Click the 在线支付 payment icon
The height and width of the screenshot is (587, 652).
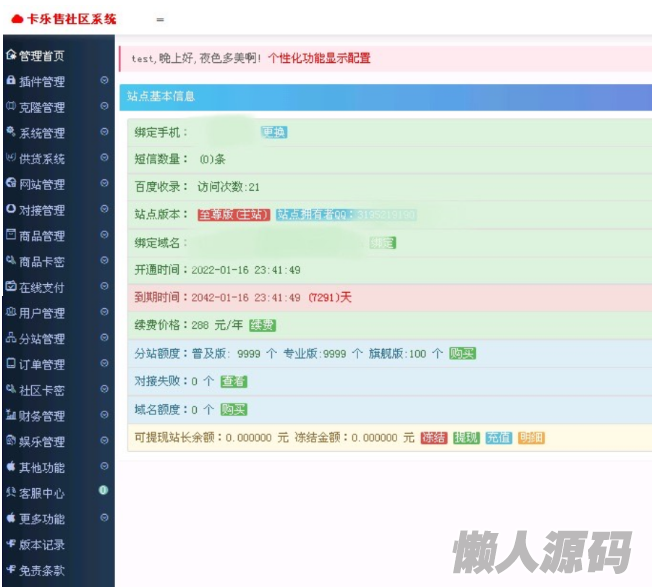(x=11, y=286)
